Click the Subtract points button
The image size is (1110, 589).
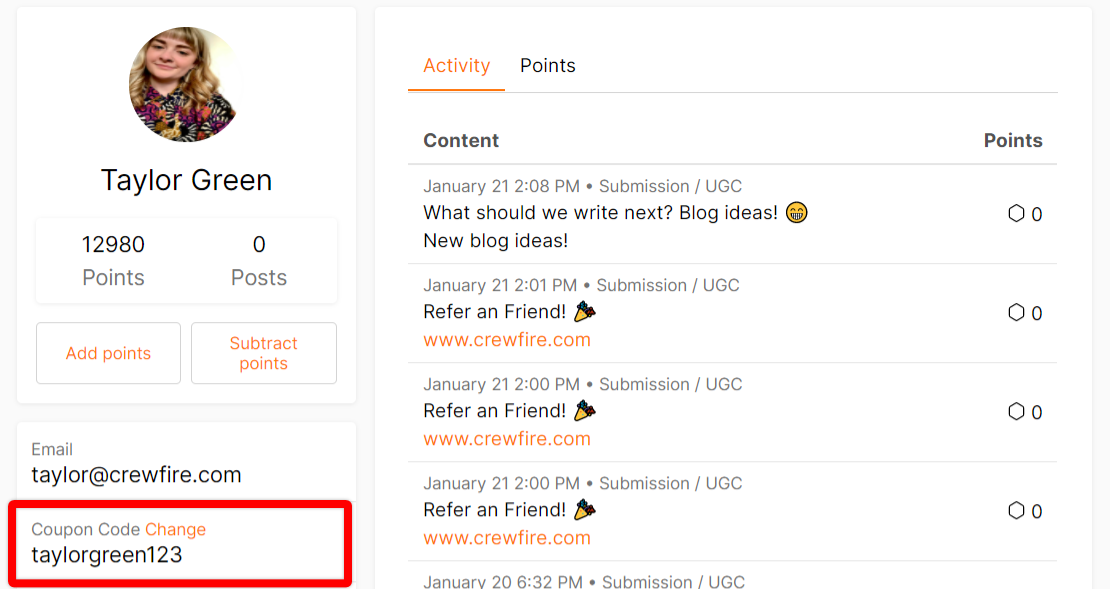263,353
